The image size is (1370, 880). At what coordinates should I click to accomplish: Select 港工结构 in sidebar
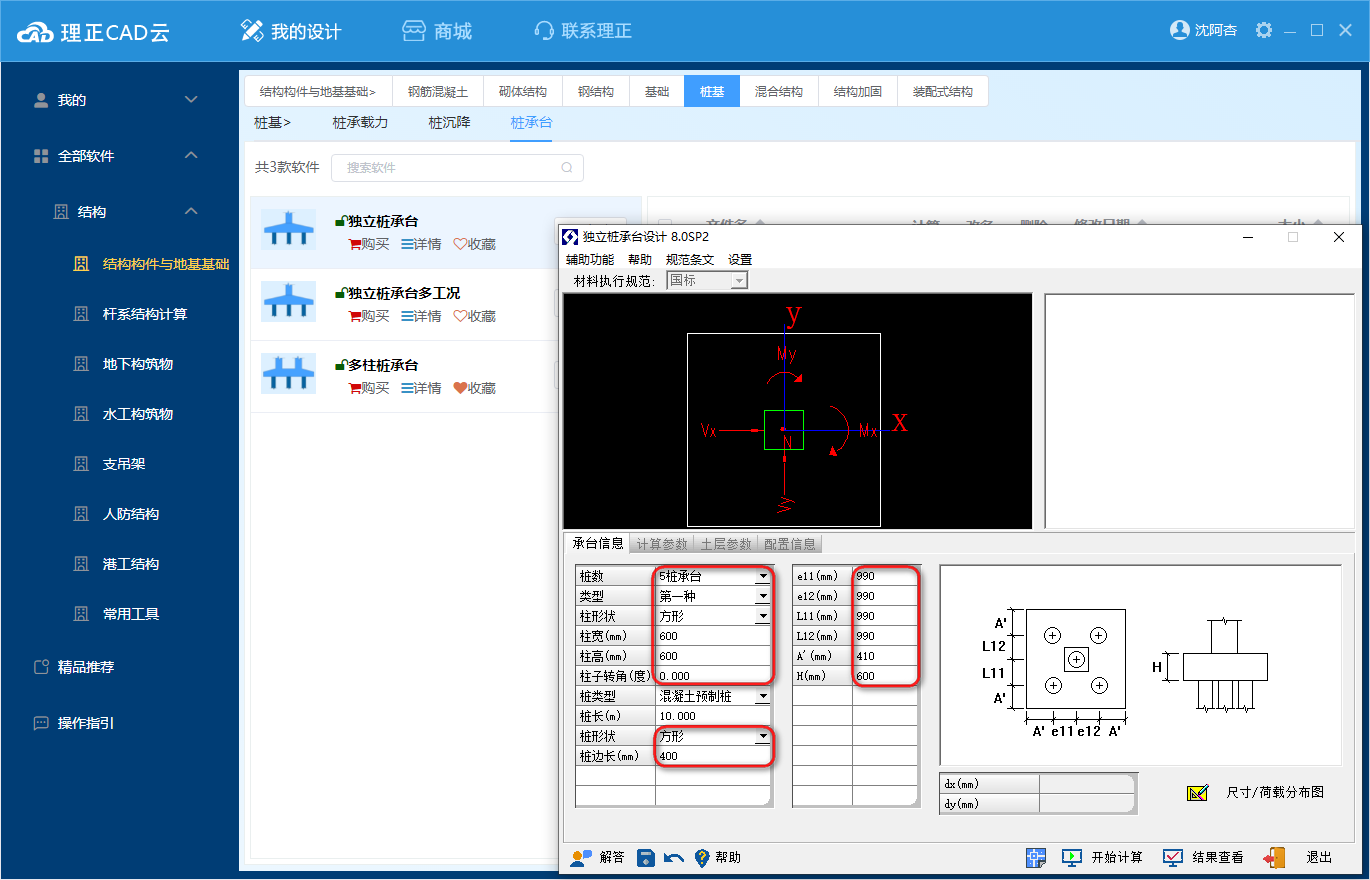[x=131, y=564]
